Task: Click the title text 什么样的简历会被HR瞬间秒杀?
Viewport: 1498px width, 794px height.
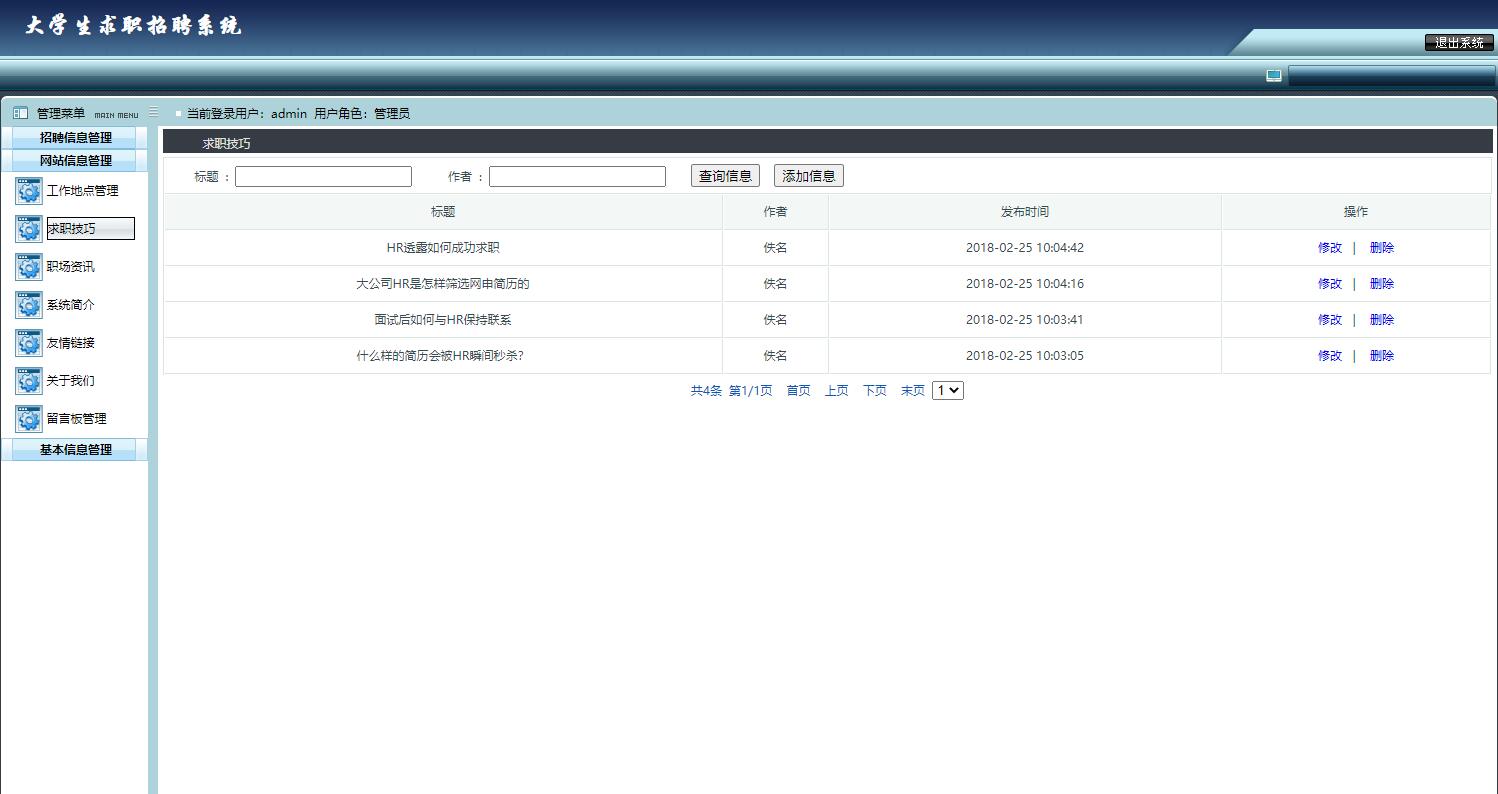Action: [x=440, y=356]
